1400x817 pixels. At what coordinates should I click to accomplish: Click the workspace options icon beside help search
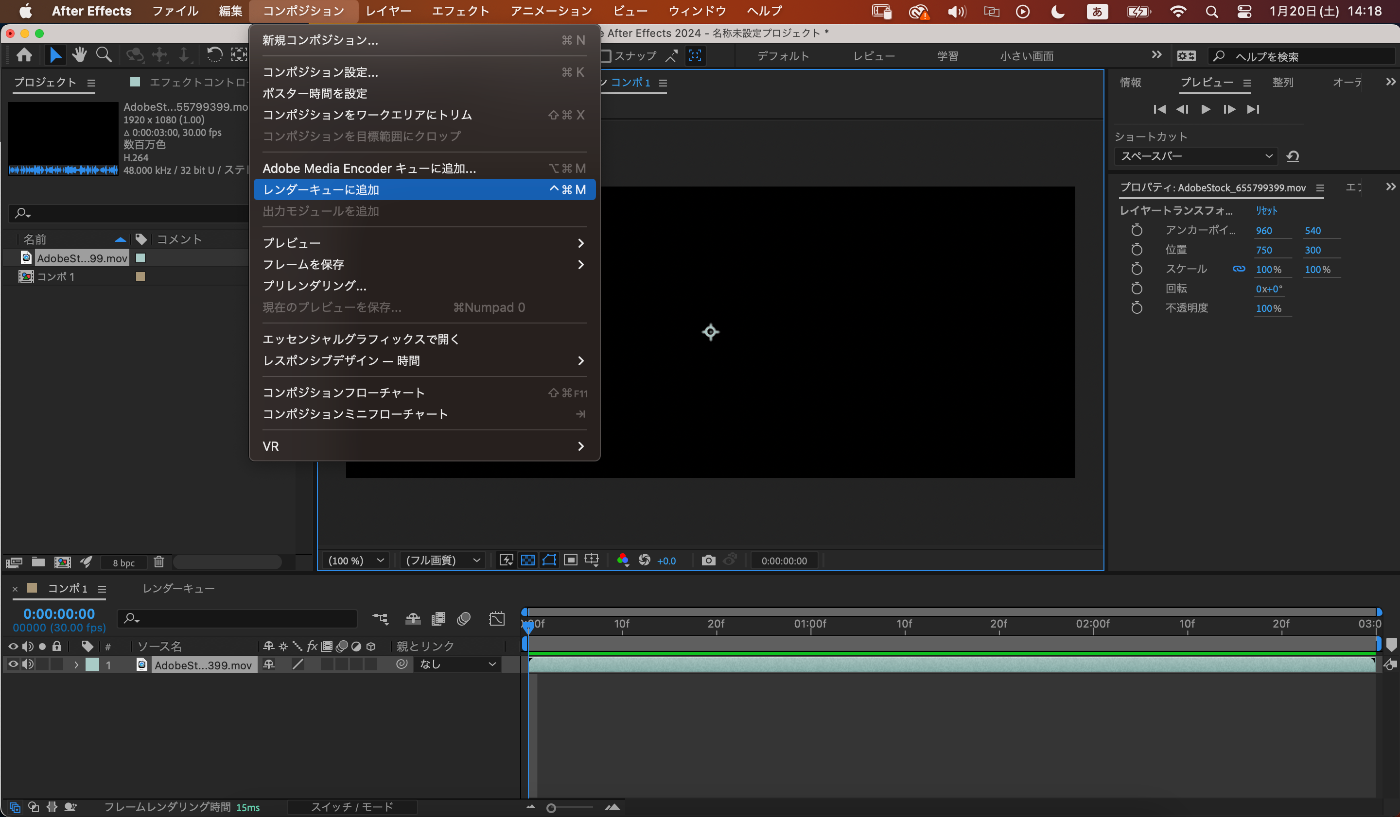coord(1186,56)
